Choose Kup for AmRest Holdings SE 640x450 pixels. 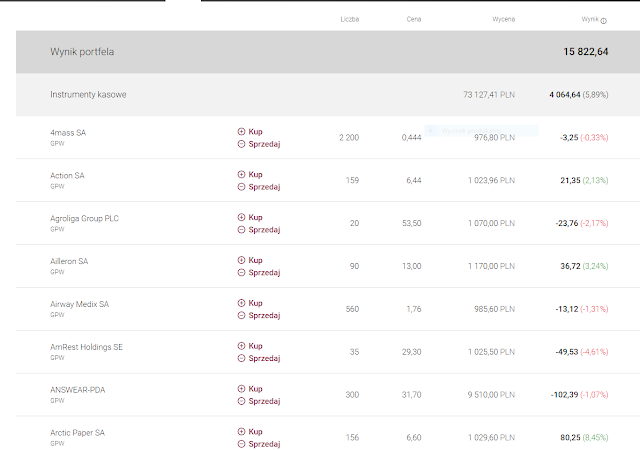click(x=255, y=346)
